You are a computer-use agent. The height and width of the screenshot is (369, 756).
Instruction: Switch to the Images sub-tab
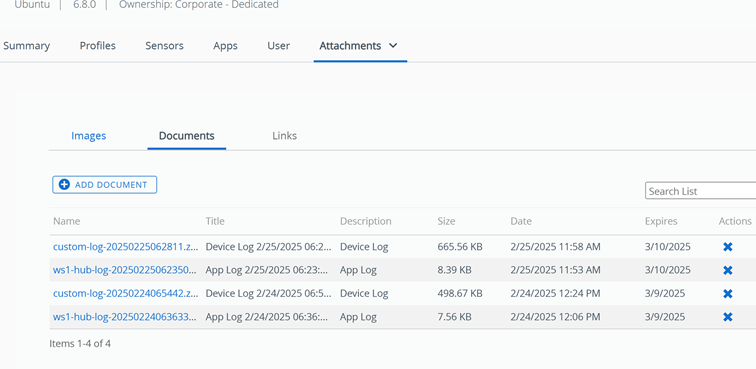tap(89, 136)
